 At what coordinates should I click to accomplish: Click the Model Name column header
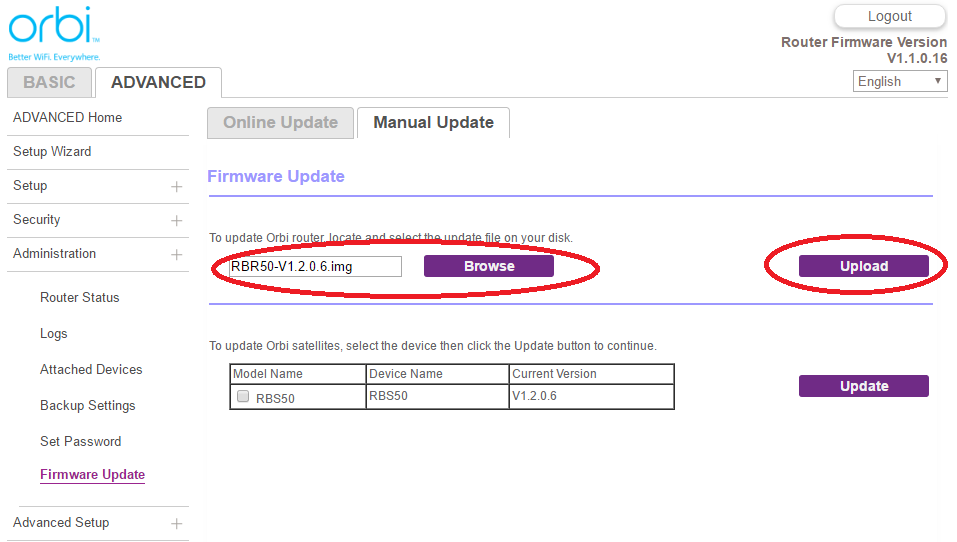(x=298, y=374)
